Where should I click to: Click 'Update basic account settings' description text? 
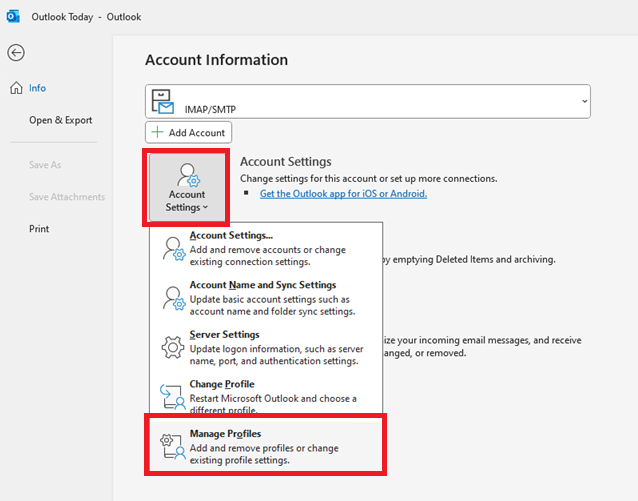[272, 305]
